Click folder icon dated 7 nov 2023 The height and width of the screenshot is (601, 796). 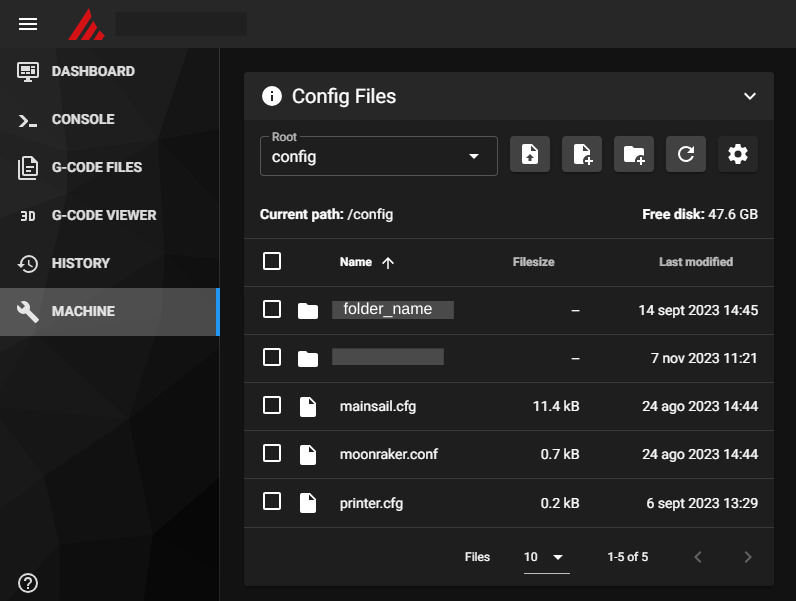tap(308, 359)
